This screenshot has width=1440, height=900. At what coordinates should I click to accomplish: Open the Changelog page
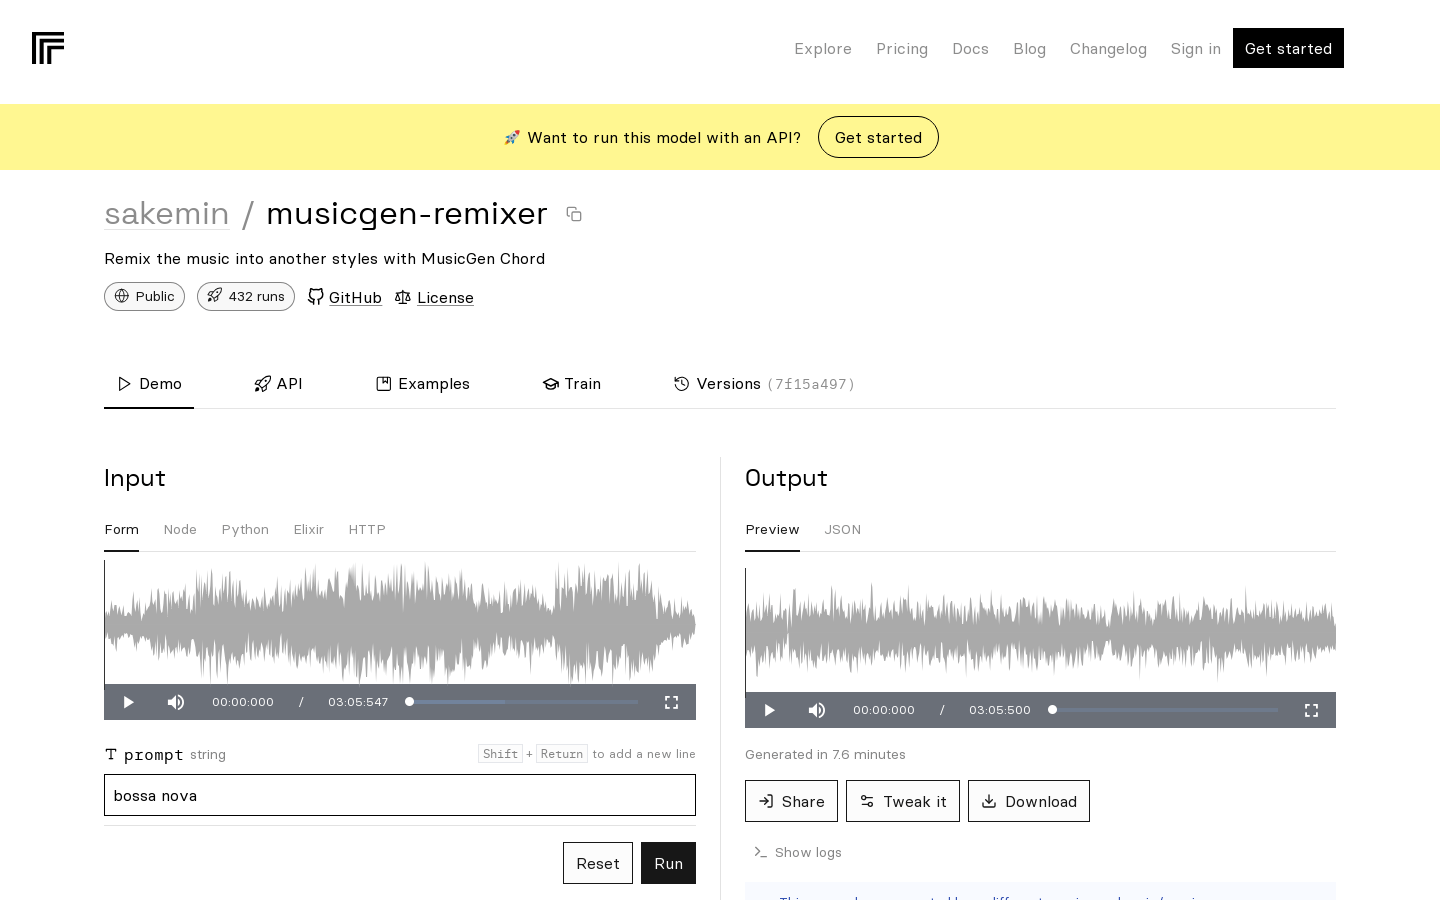click(x=1108, y=49)
